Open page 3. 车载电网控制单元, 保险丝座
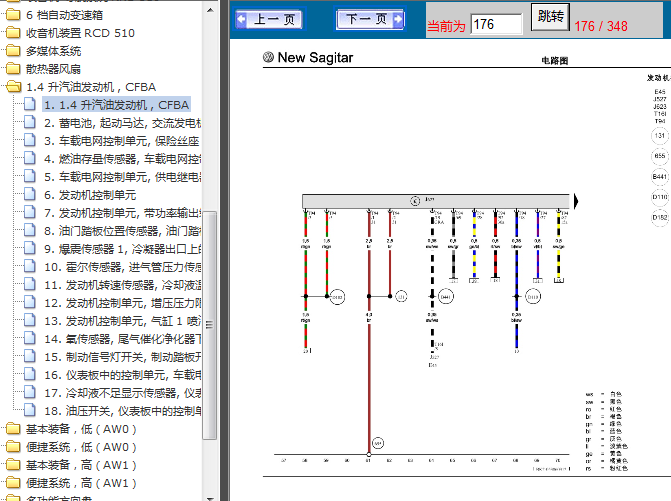671x501 pixels. coord(122,141)
